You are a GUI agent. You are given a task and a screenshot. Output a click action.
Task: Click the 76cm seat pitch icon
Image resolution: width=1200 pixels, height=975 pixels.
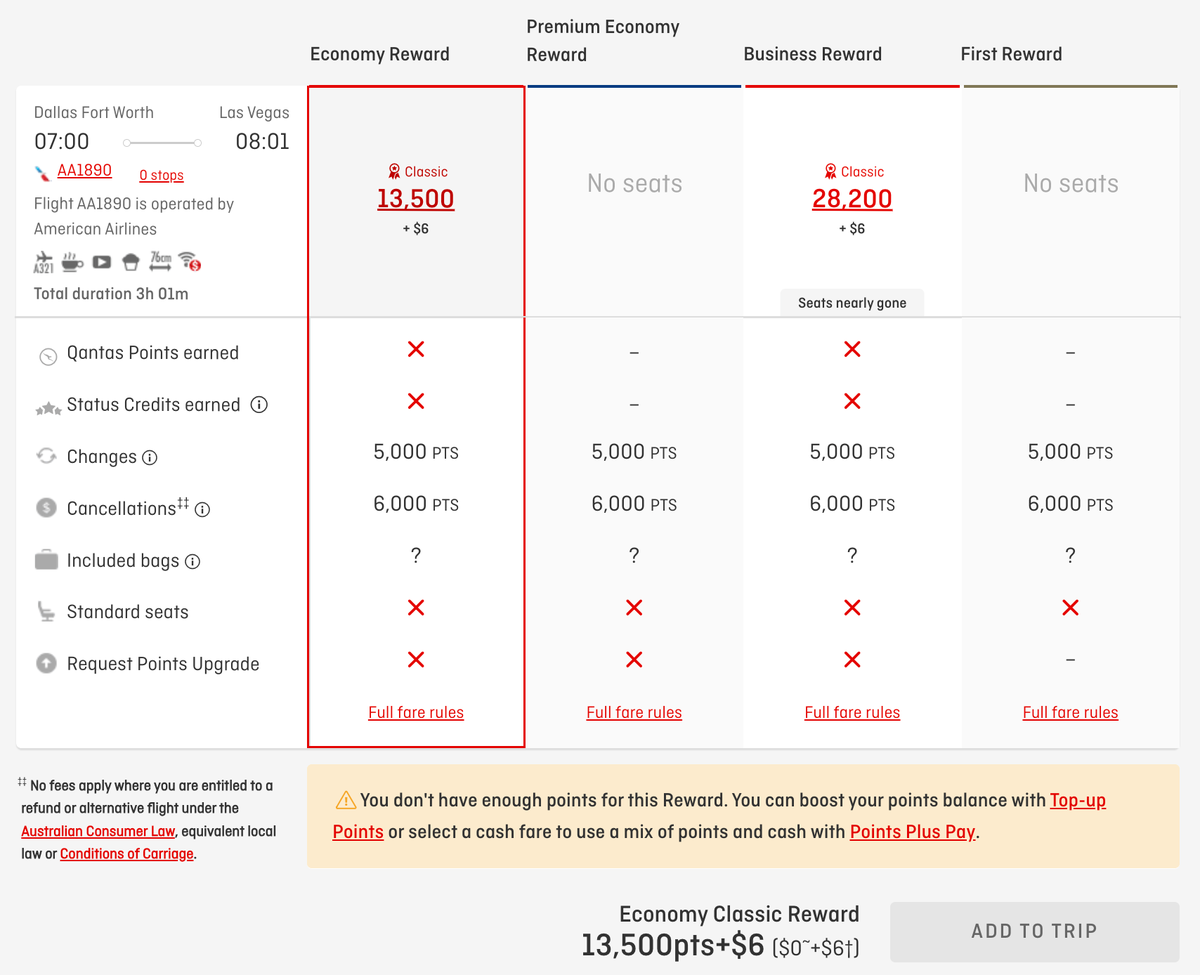pyautogui.click(x=160, y=262)
